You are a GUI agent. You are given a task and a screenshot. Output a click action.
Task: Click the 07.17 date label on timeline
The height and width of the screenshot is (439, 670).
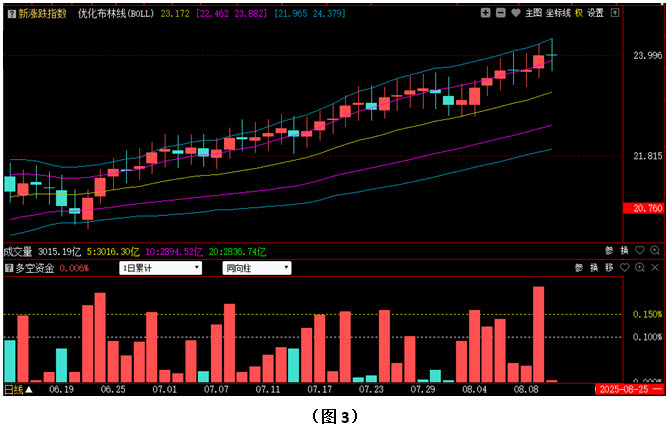coord(320,389)
